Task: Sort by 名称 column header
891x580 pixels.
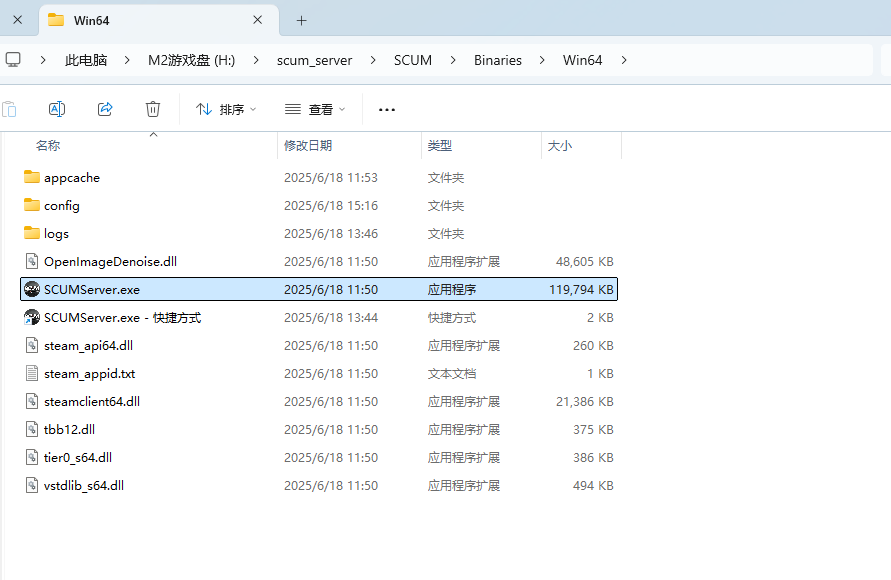Action: [x=48, y=146]
